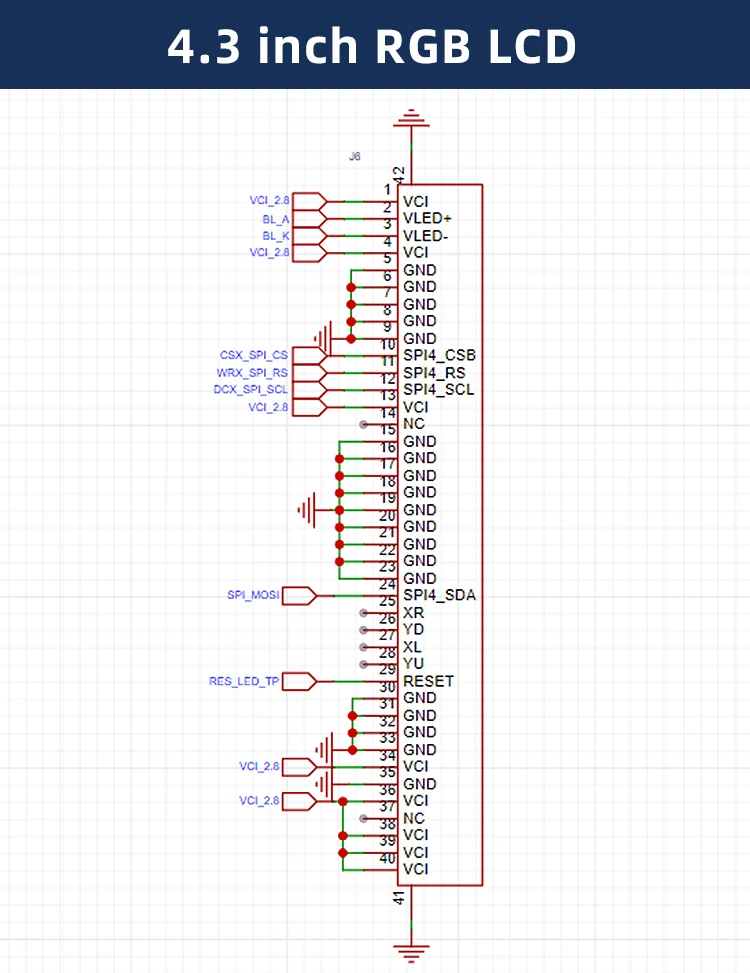Select the SPI4_RS pin name
The image size is (750, 973).
click(x=434, y=373)
